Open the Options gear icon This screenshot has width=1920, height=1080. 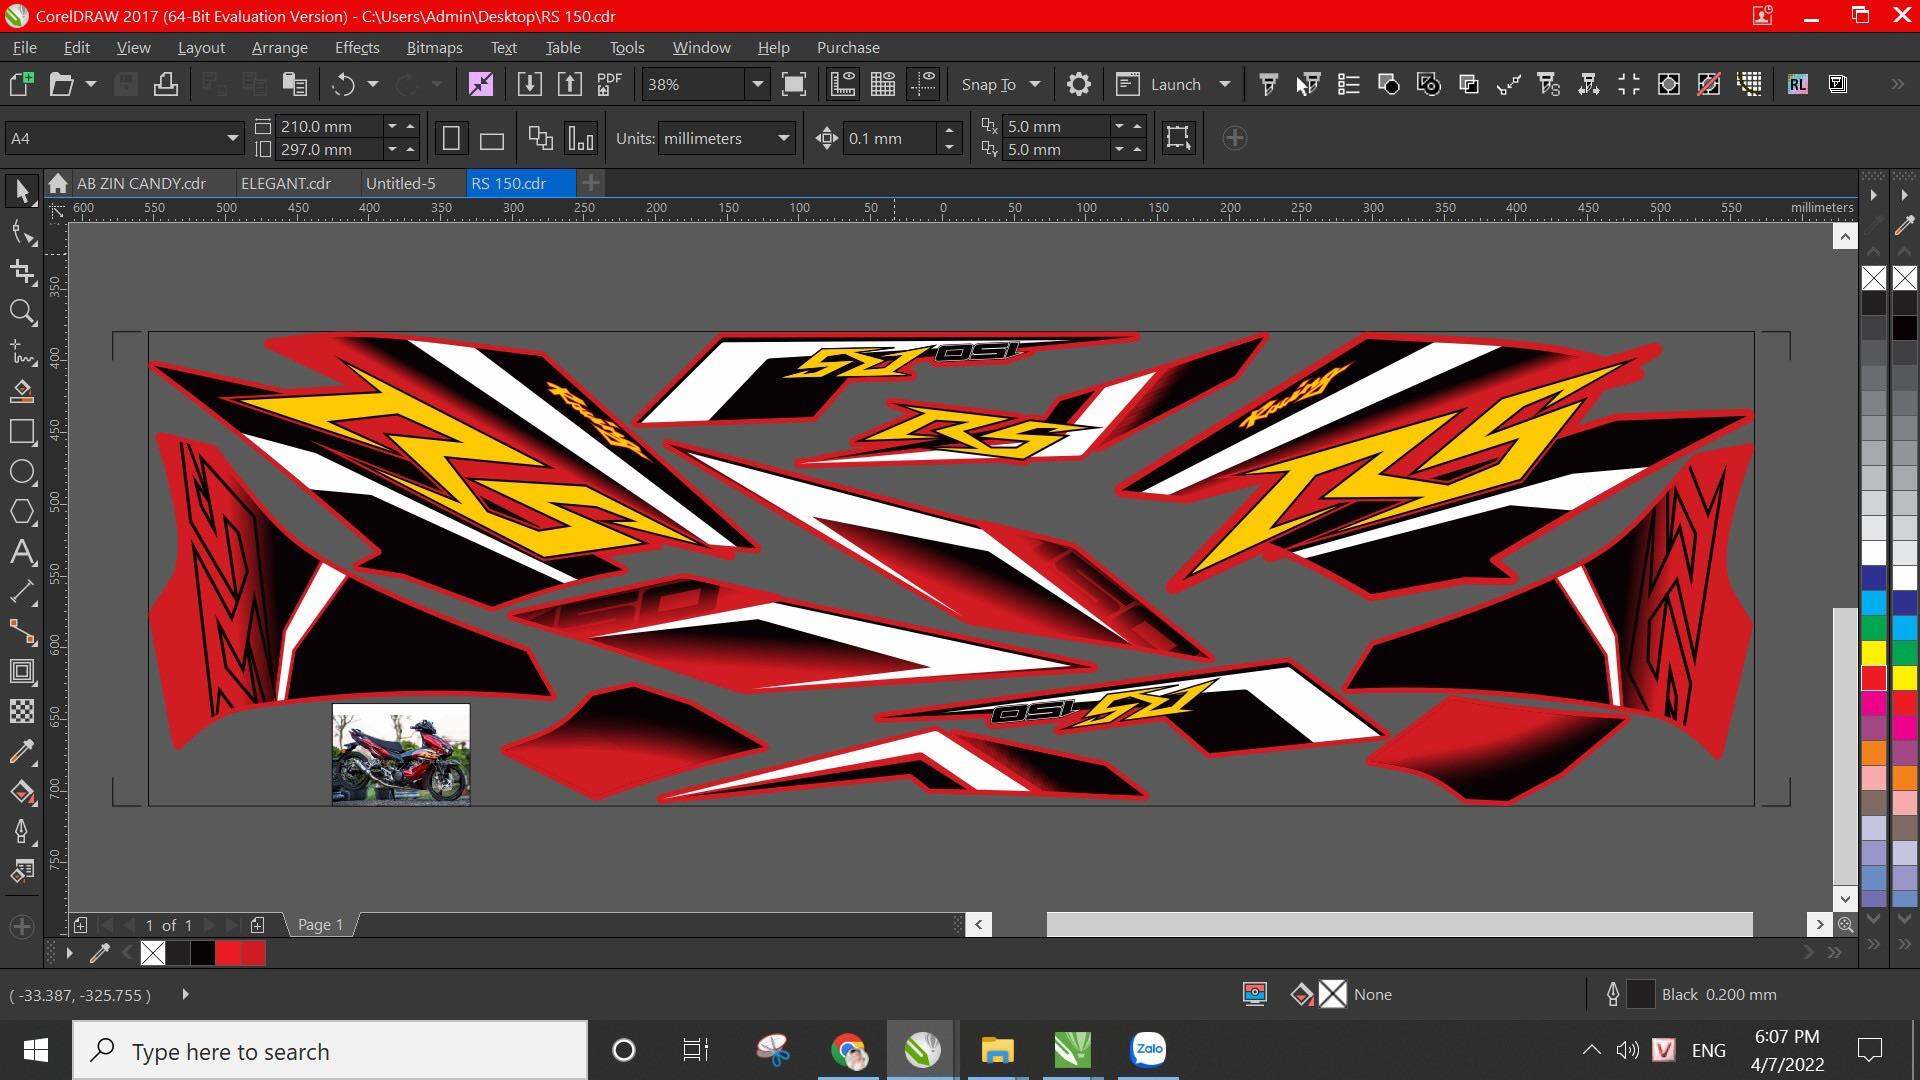coord(1078,84)
